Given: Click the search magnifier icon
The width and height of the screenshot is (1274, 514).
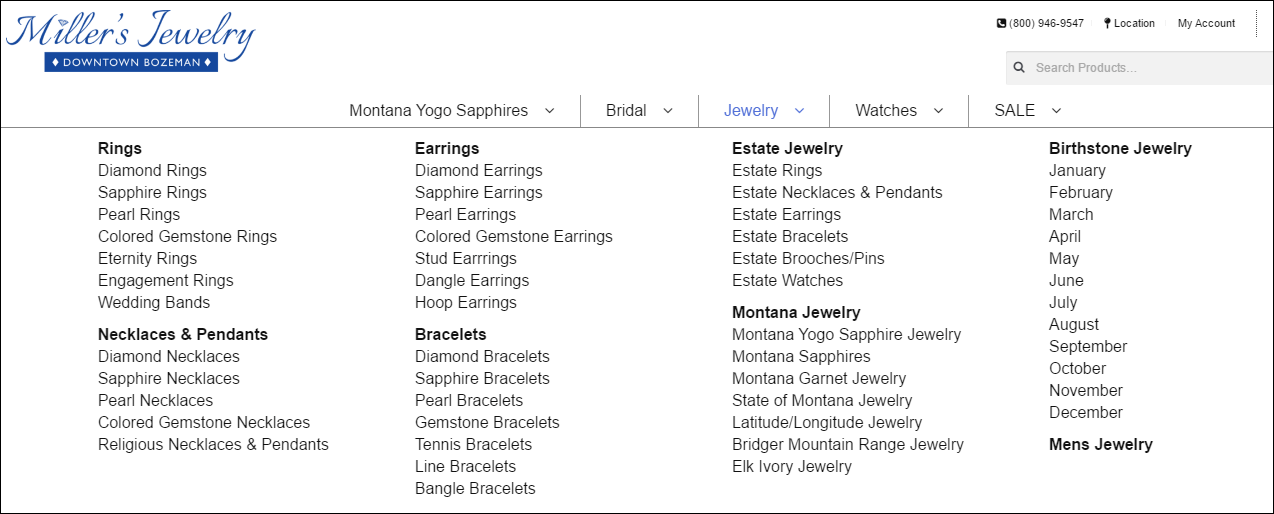Looking at the screenshot, I should (x=1019, y=68).
